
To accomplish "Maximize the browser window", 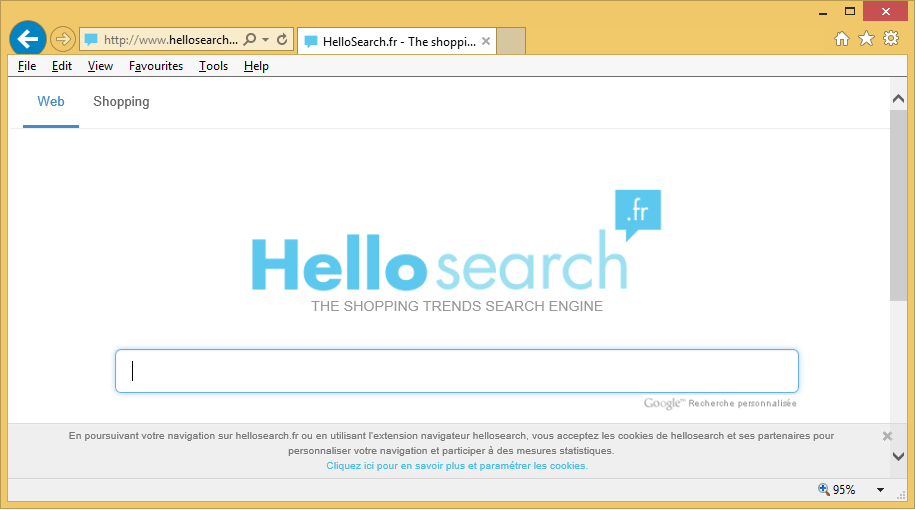I will click(850, 11).
